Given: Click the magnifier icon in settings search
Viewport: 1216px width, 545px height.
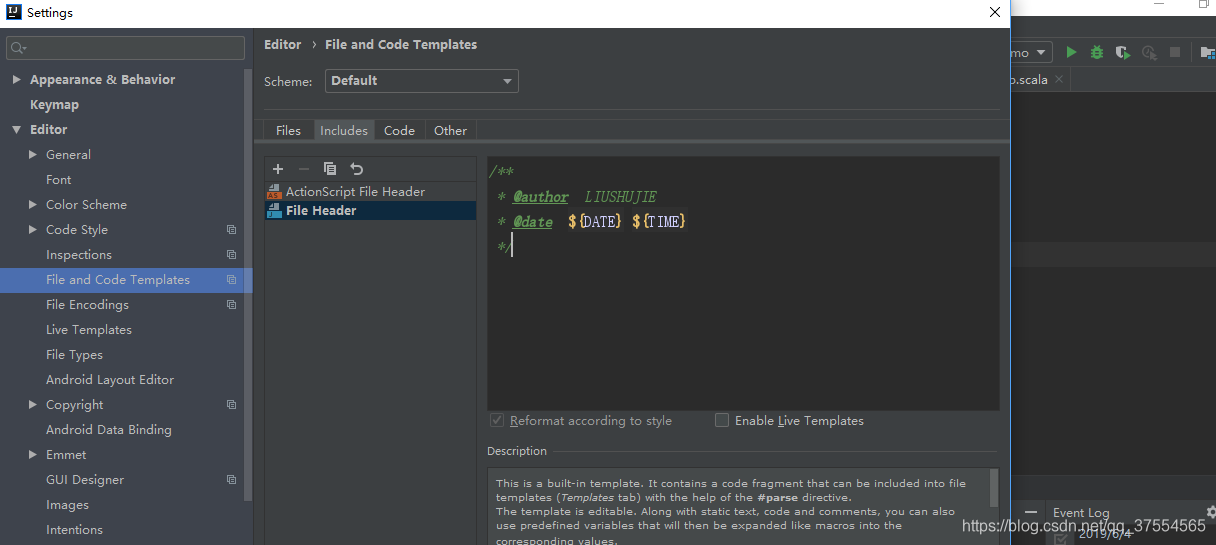Looking at the screenshot, I should point(19,48).
